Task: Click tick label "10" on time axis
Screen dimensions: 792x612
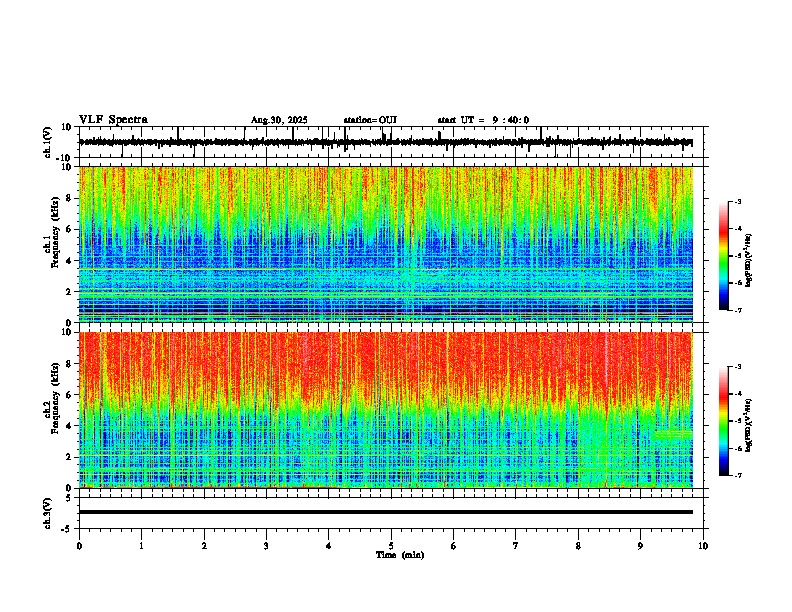Action: click(x=703, y=546)
